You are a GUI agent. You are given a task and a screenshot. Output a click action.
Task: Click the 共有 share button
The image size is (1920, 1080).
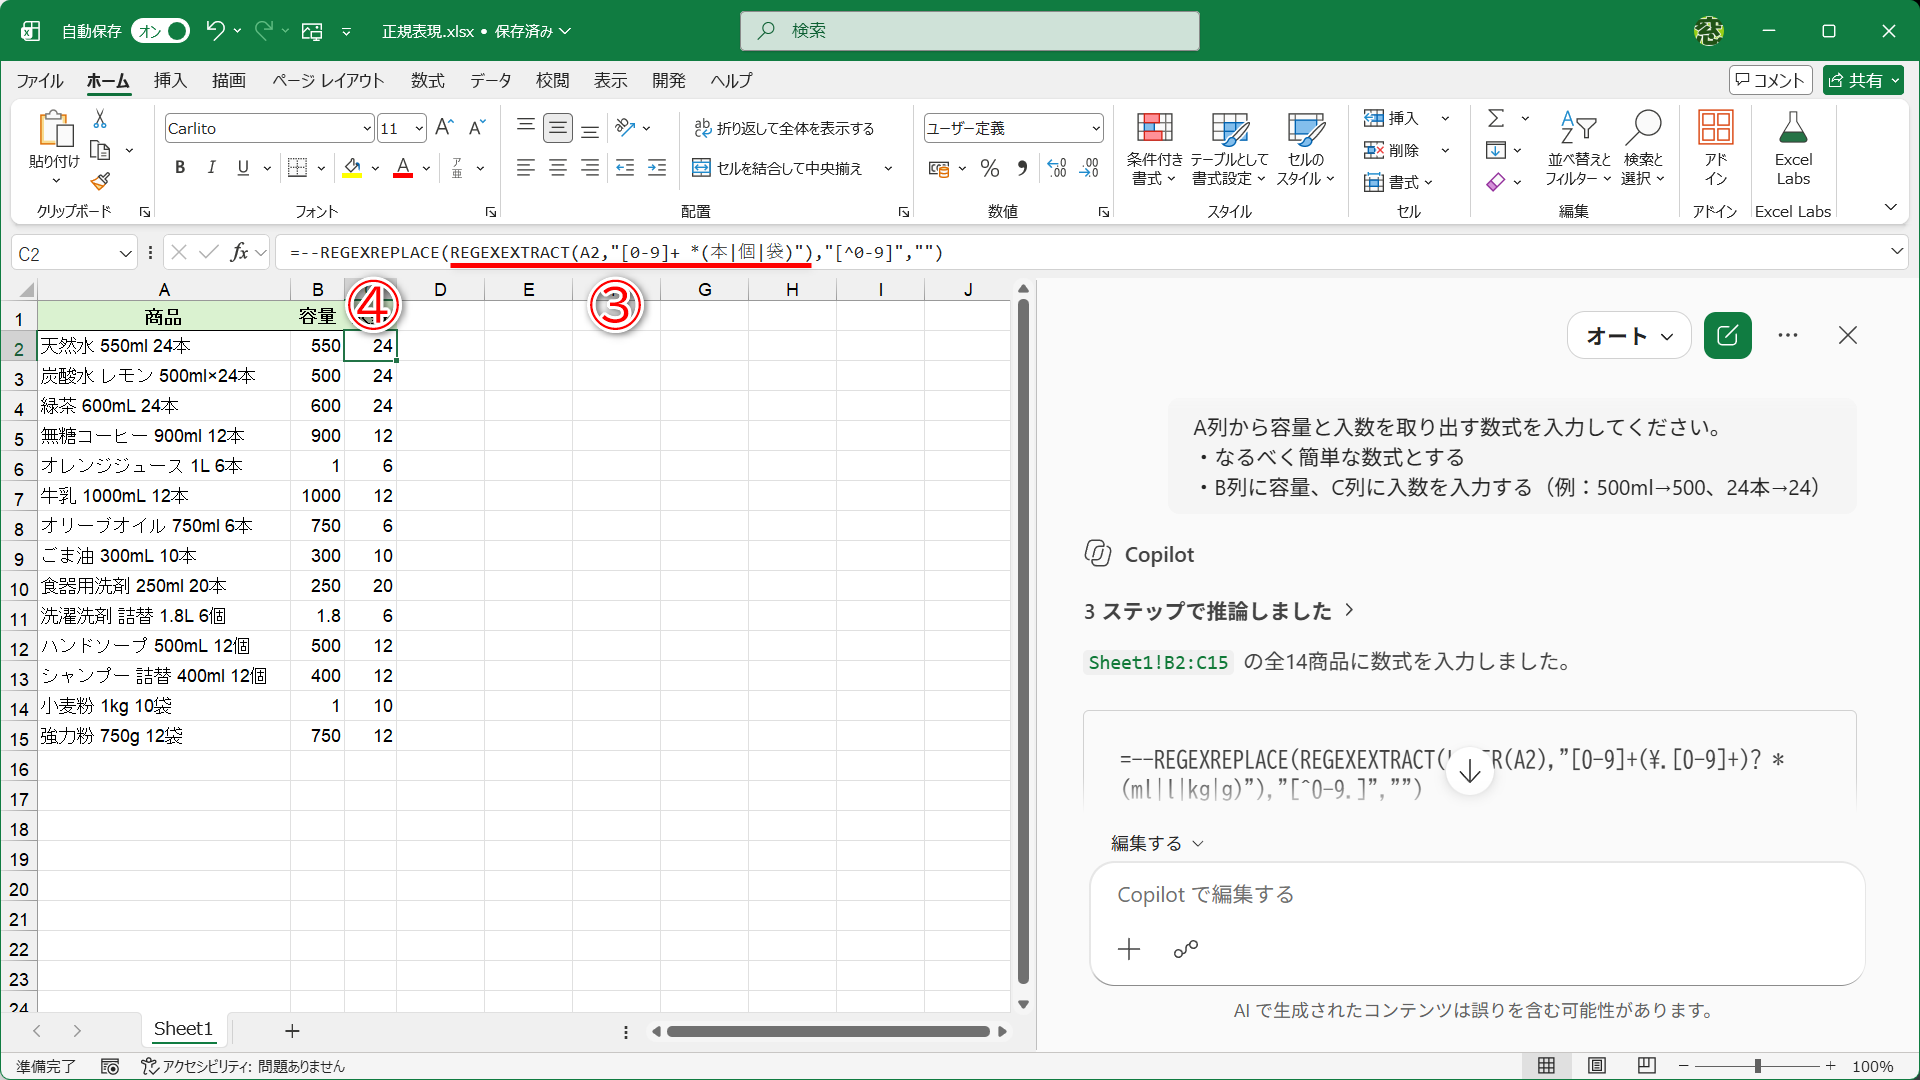1863,80
